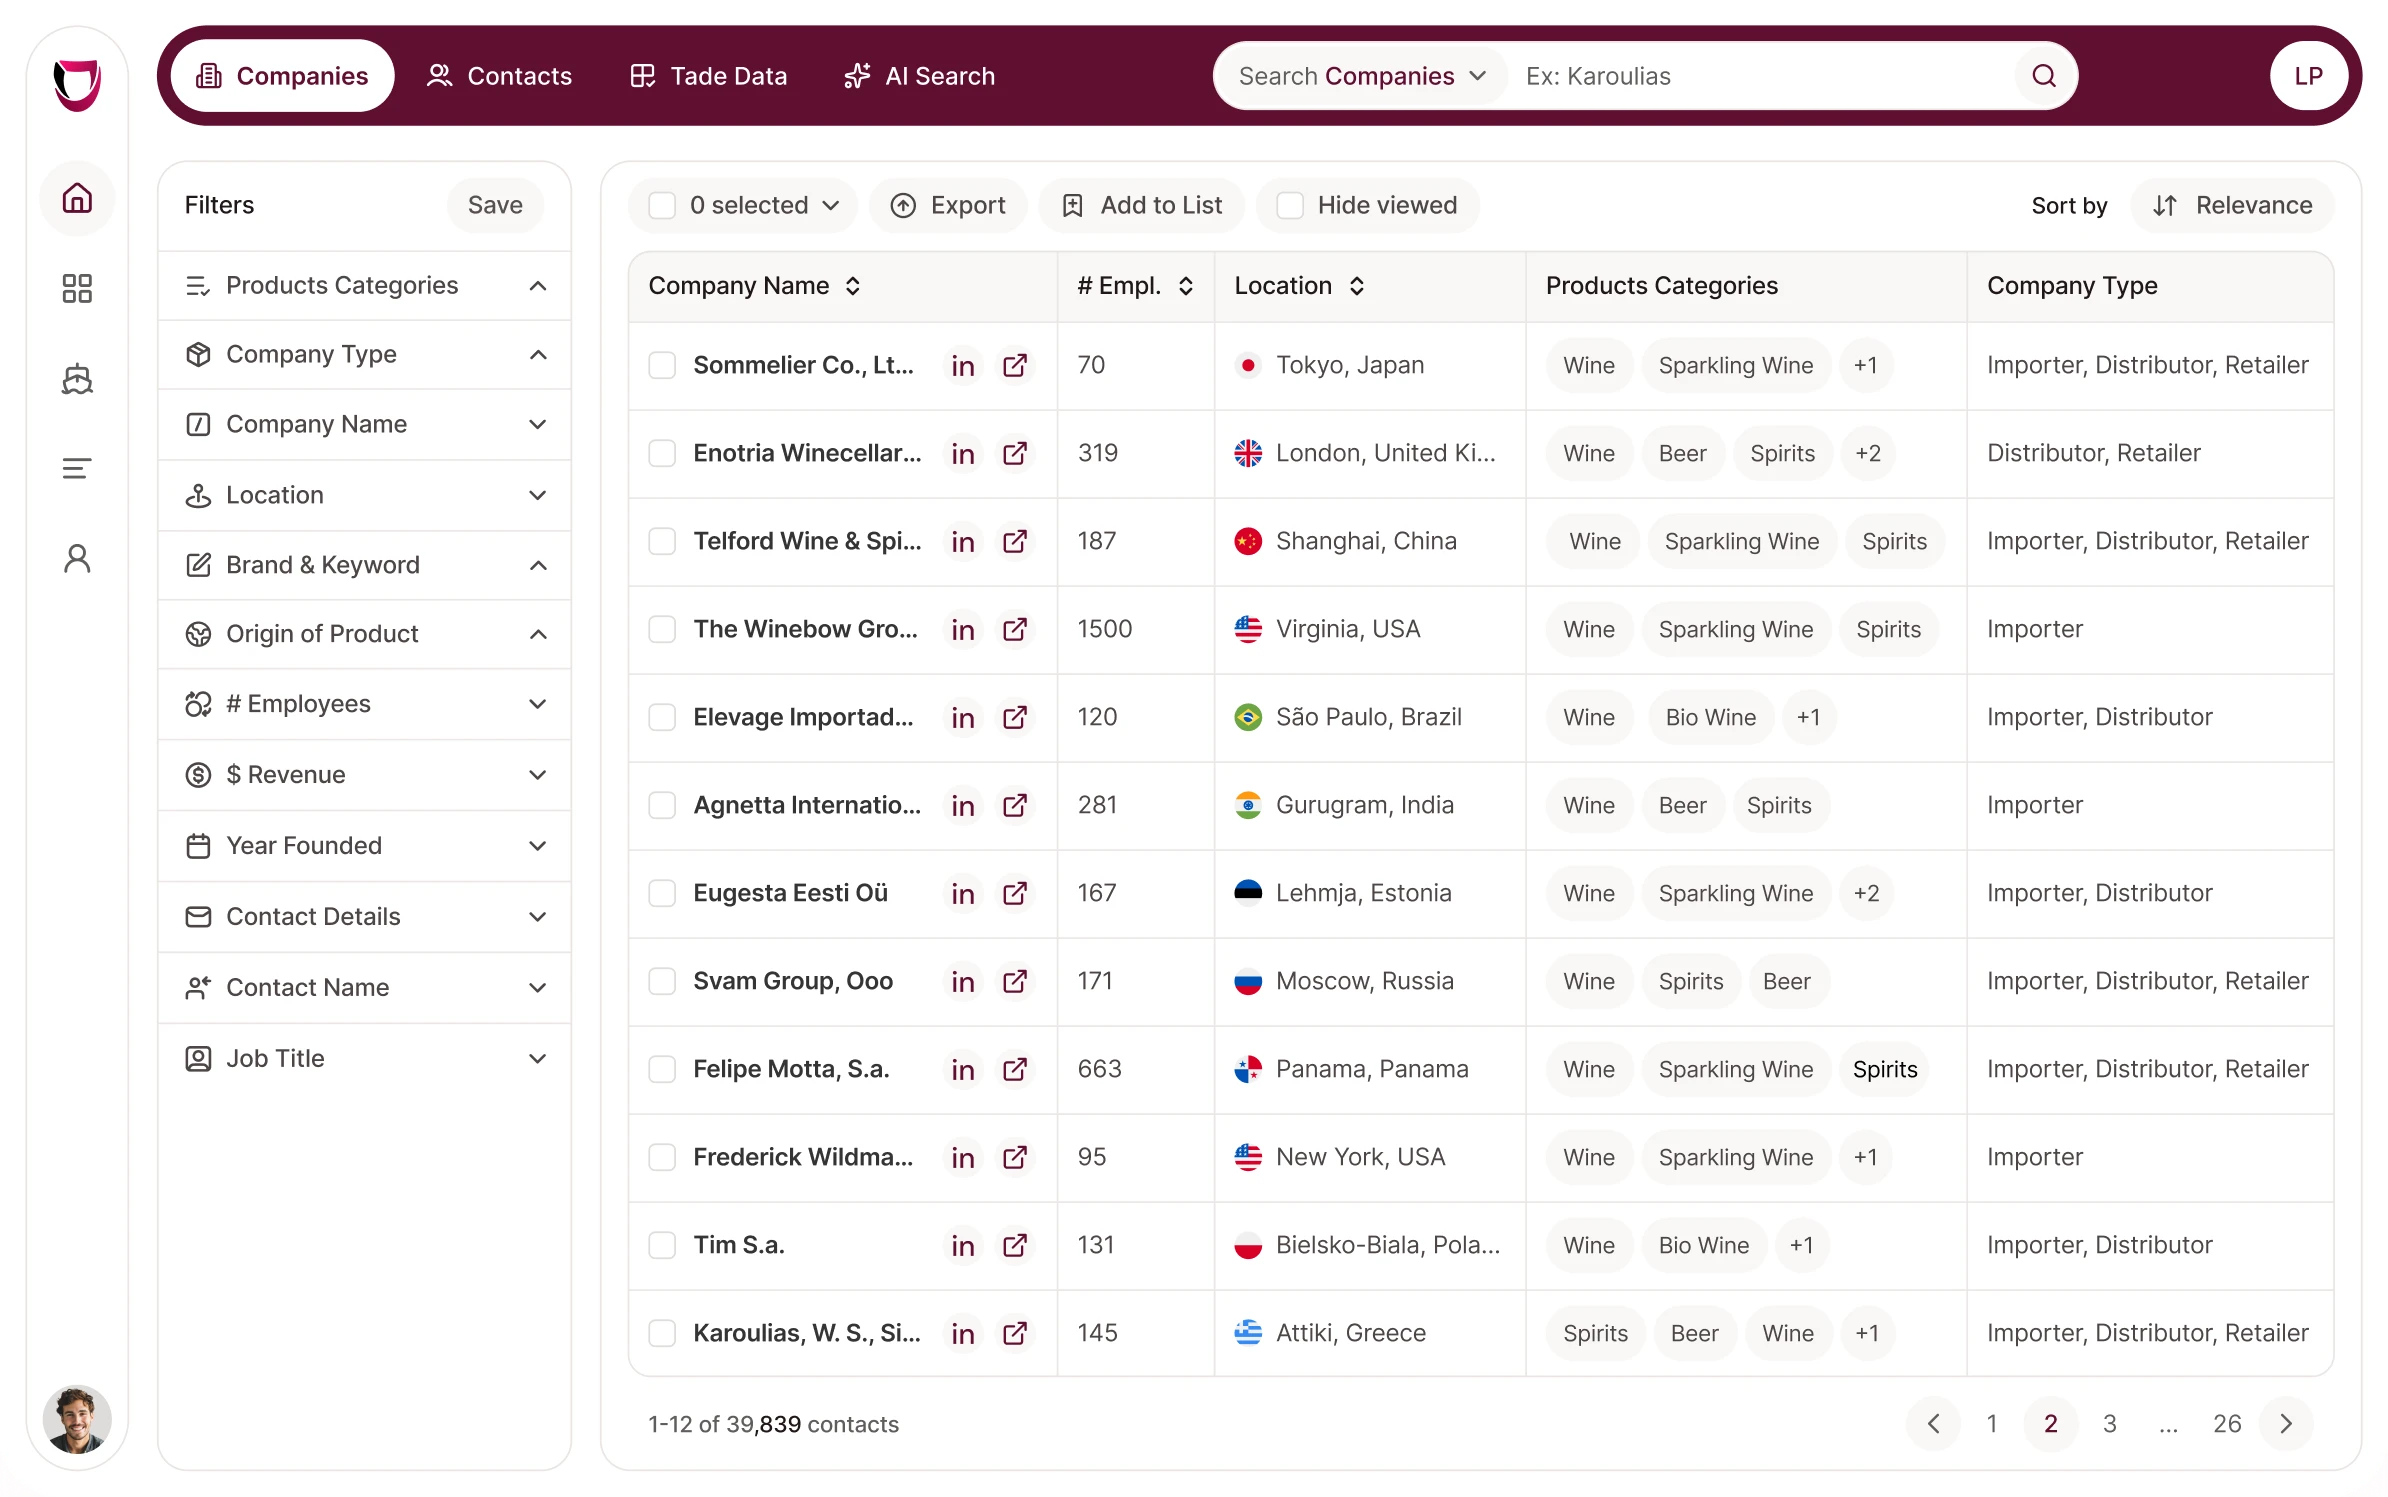Click LinkedIn icon for Tim S.a.

tap(962, 1246)
